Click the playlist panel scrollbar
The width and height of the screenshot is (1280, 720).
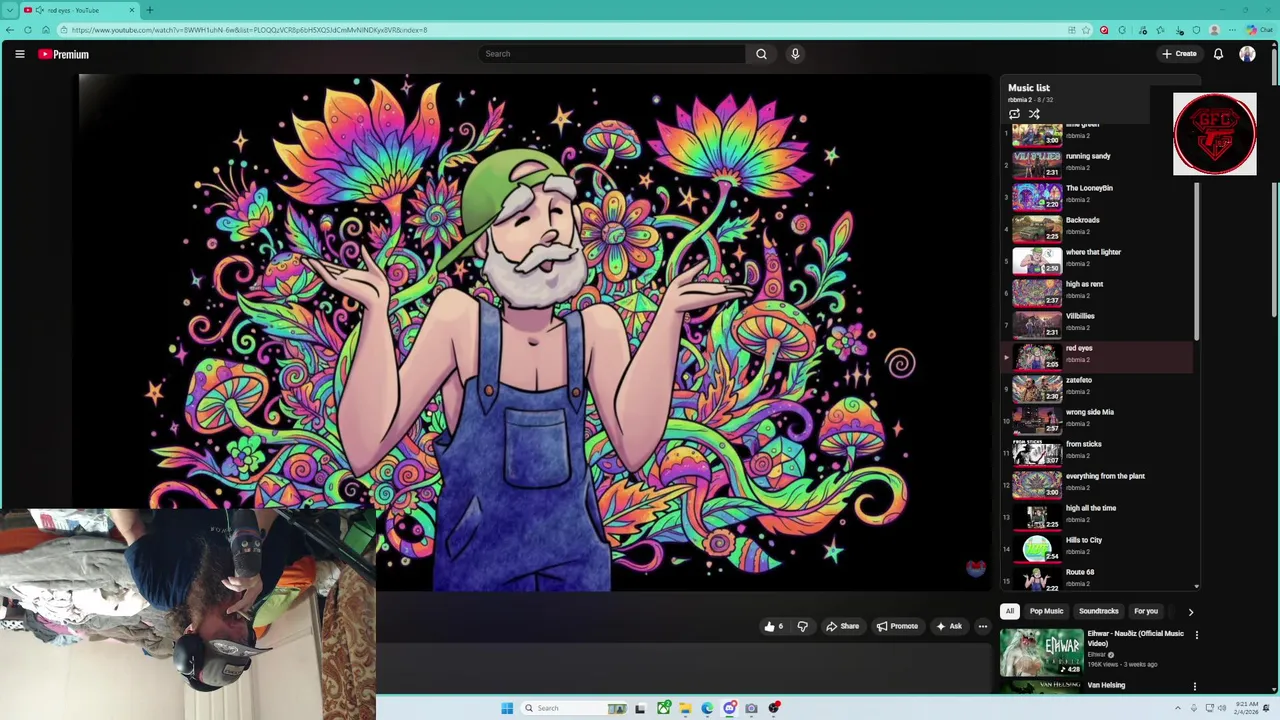click(x=1197, y=262)
